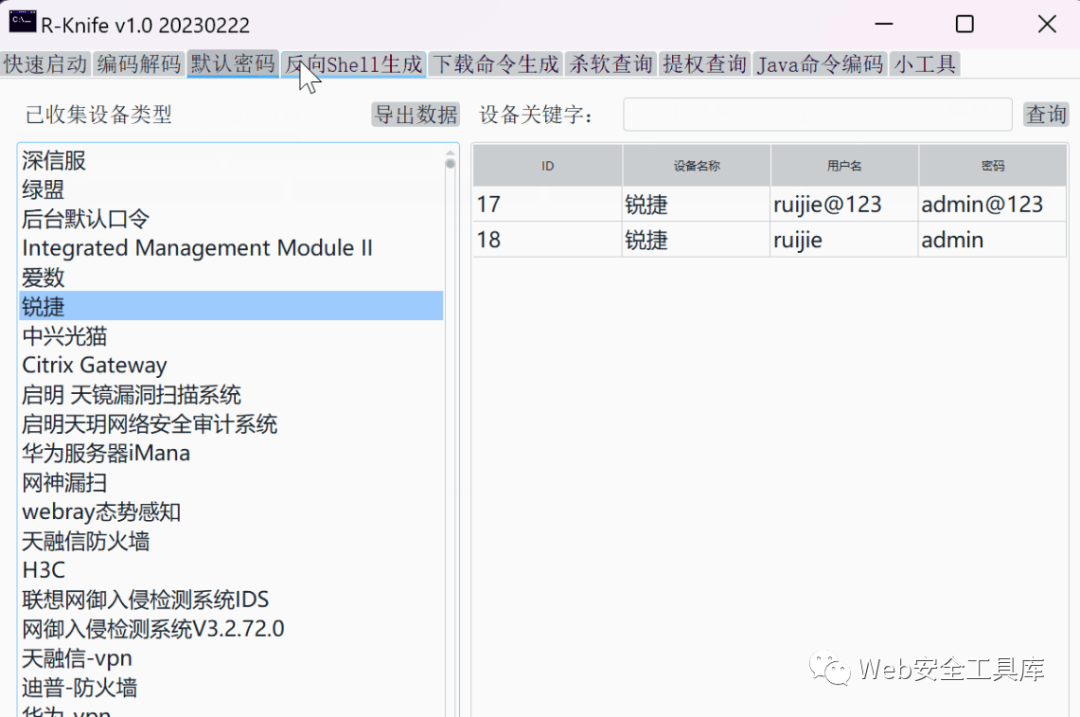Viewport: 1080px width, 717px height.
Task: Click the 查询 search button
Action: click(x=1046, y=114)
